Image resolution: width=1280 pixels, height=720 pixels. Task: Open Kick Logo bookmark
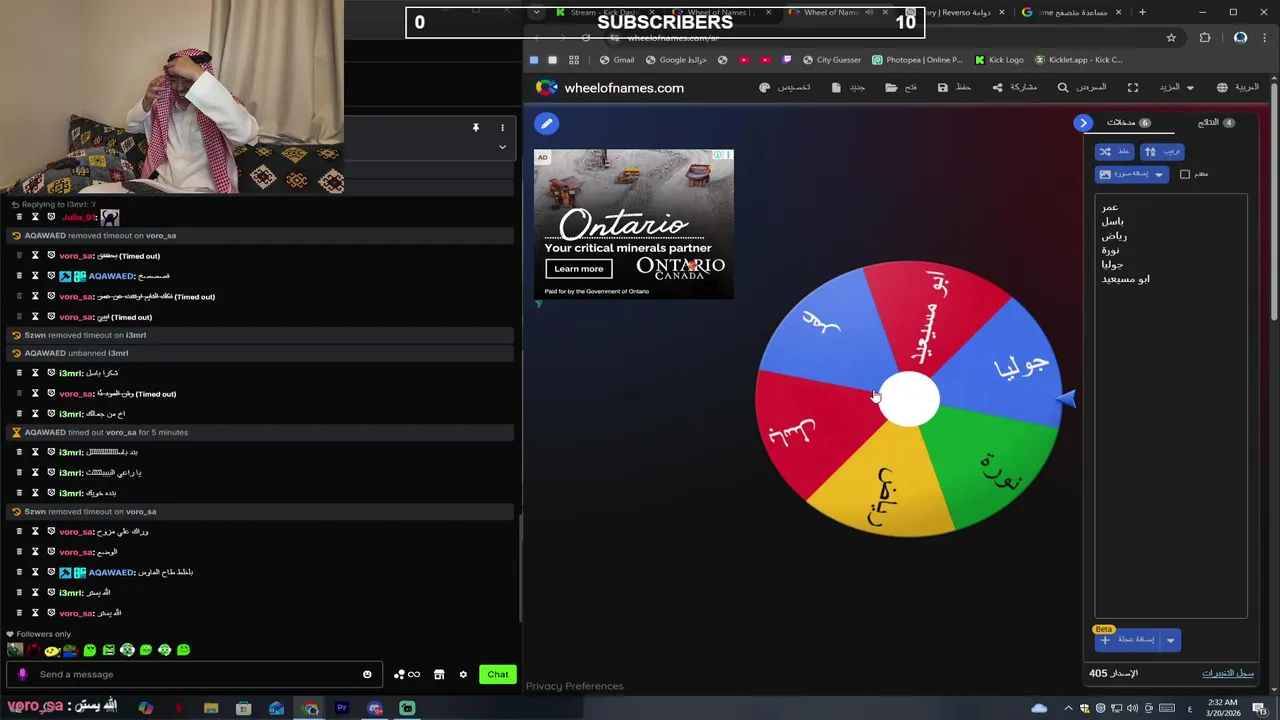999,60
